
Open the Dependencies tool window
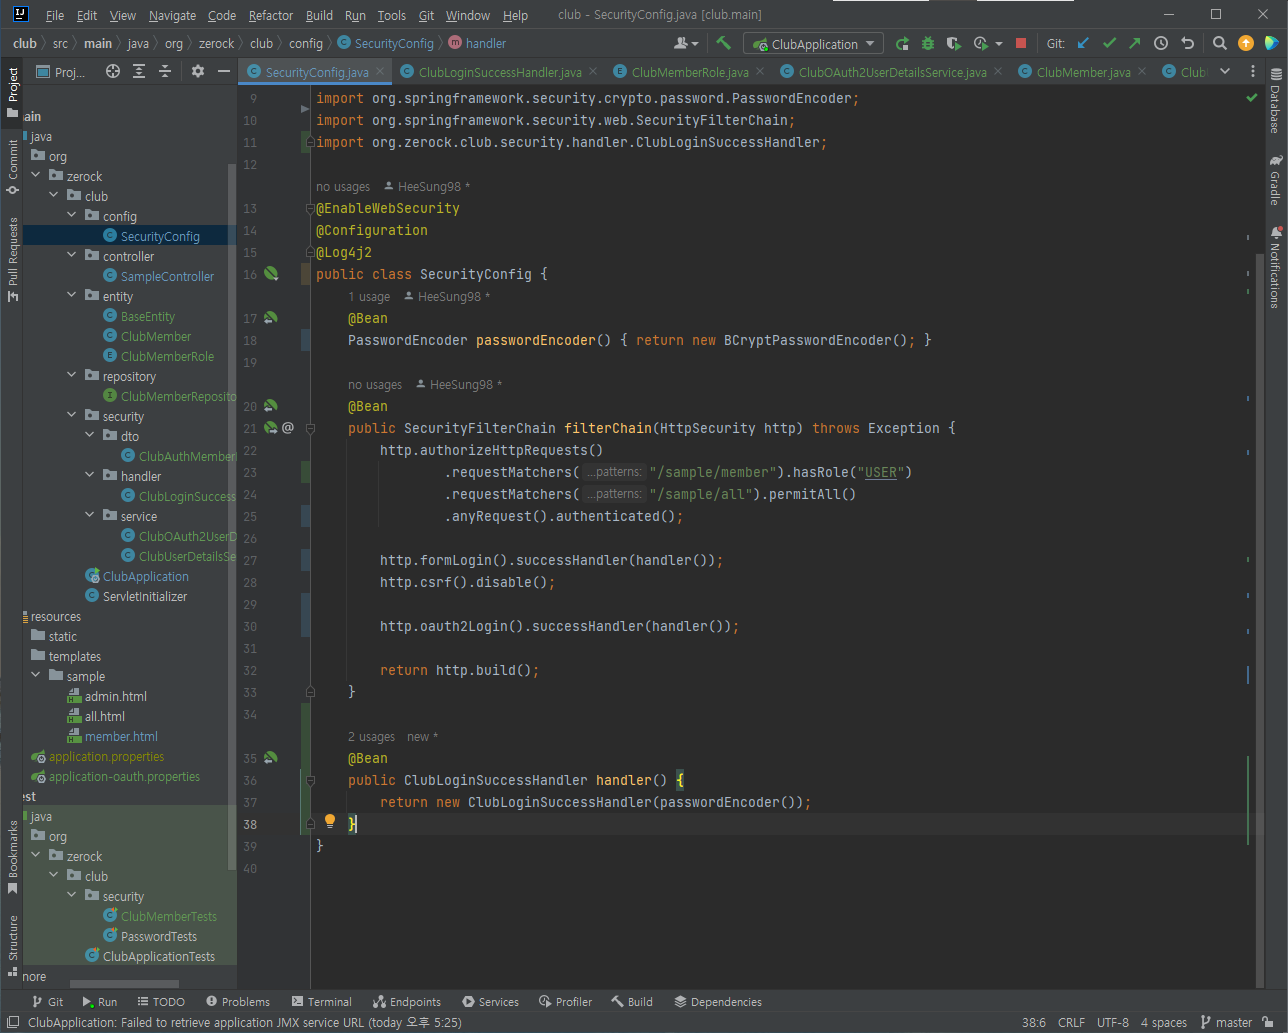click(718, 1001)
